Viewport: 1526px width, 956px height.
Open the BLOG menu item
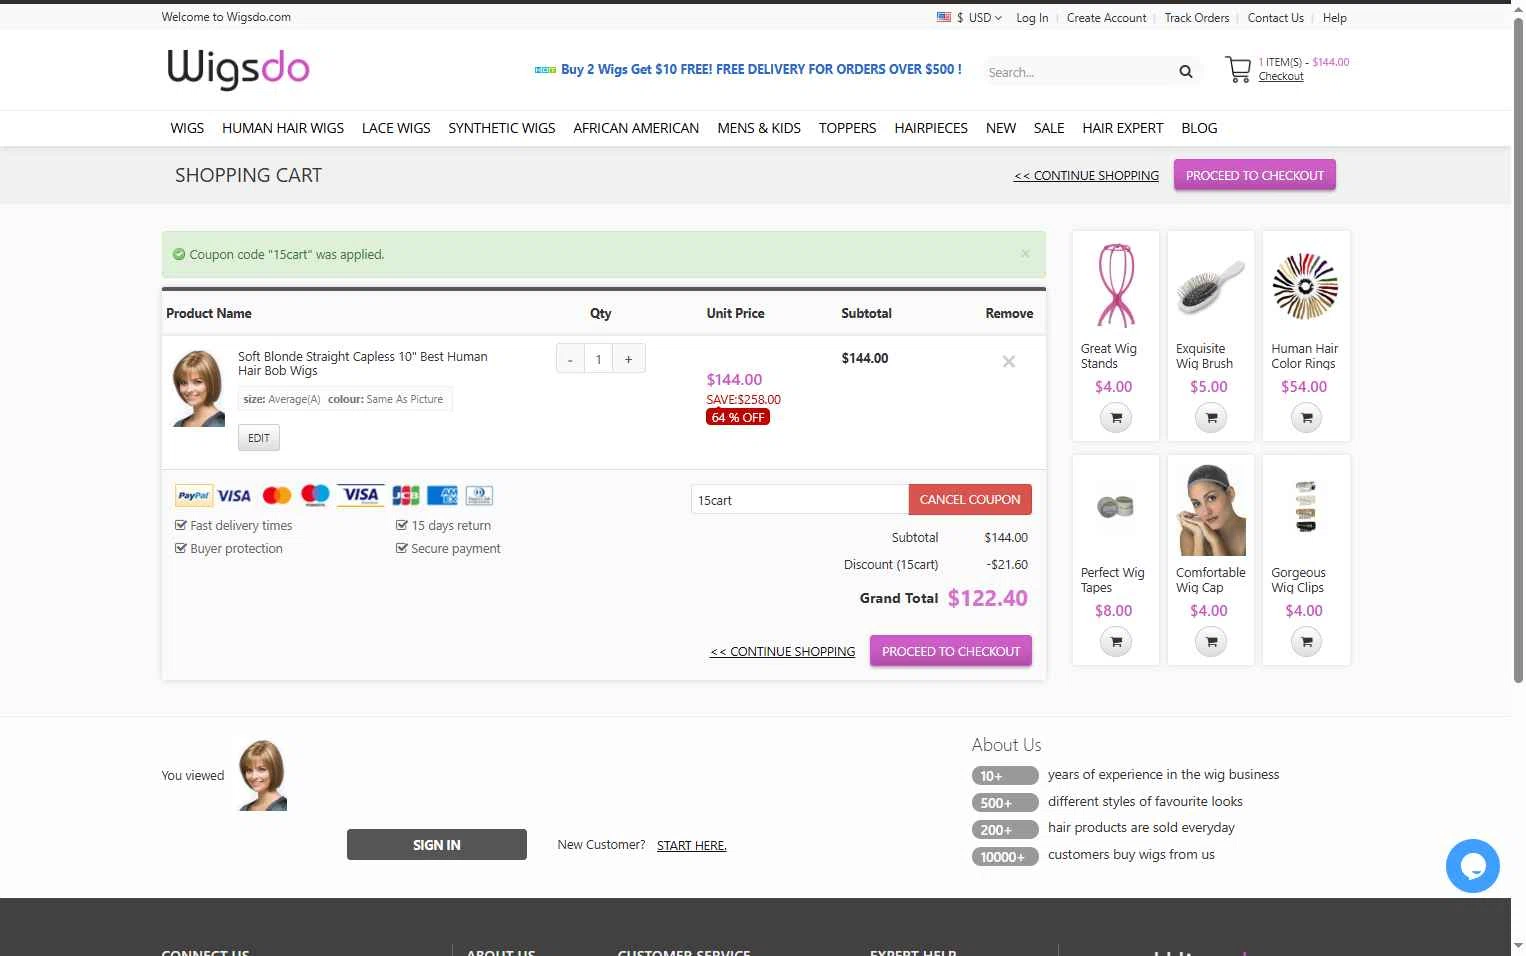point(1199,128)
